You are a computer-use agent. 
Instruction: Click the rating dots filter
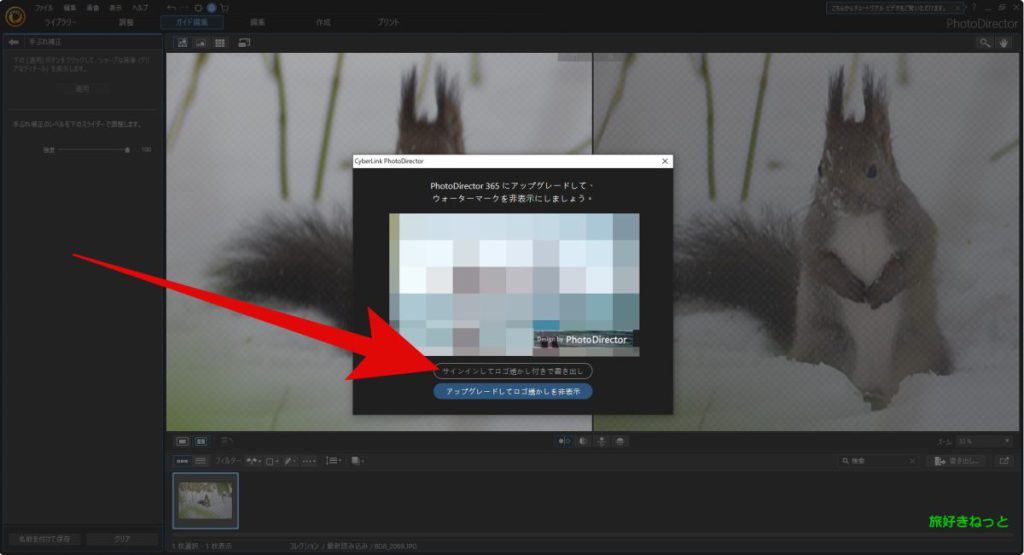click(309, 461)
